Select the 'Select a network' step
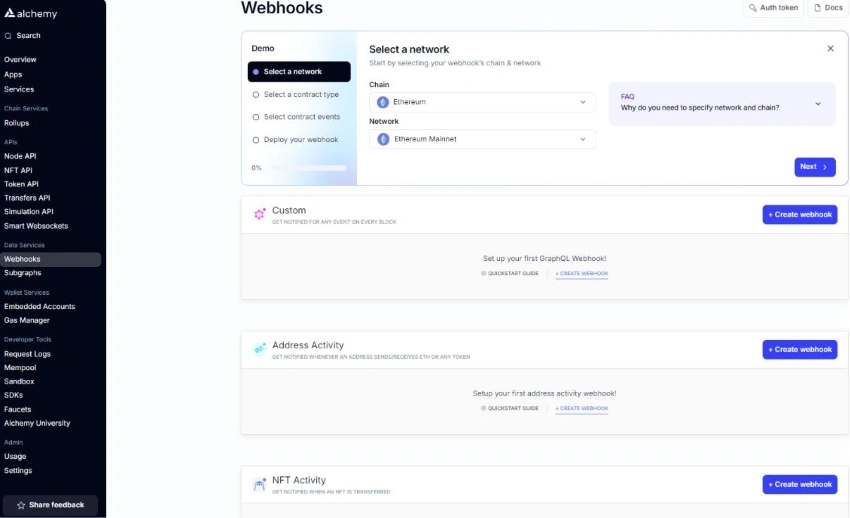Screen dimensions: 850x518 click(x=299, y=72)
